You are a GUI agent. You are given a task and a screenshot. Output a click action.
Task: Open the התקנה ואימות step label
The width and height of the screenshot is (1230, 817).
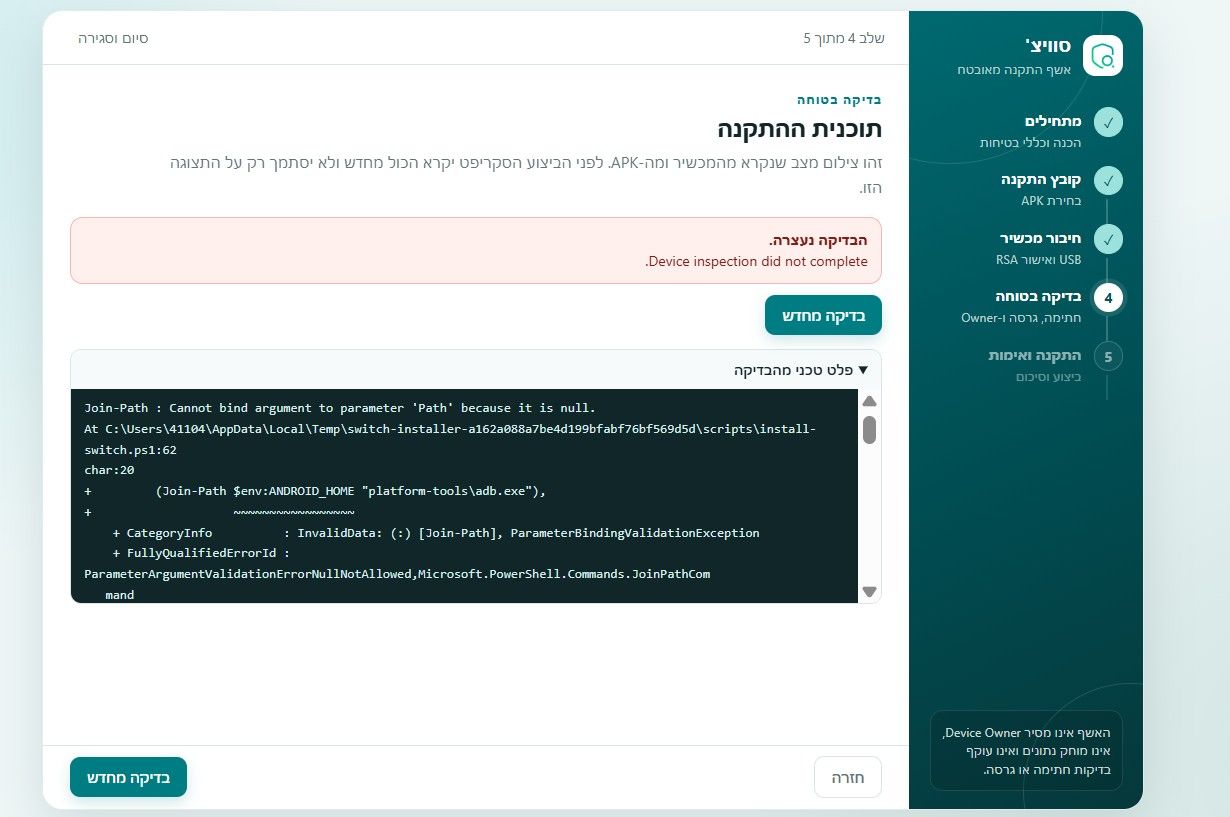pos(1036,355)
